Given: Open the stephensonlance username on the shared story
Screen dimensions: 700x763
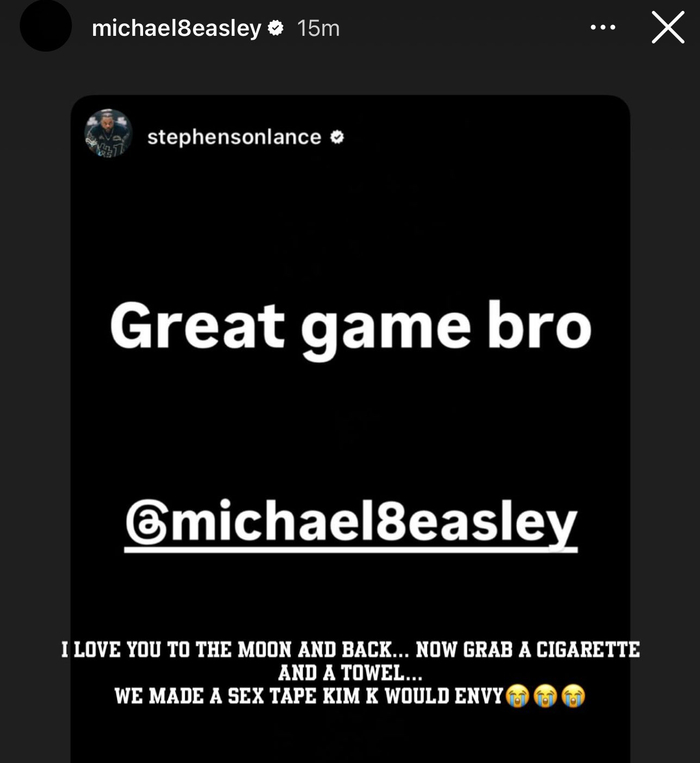Looking at the screenshot, I should 234,137.
